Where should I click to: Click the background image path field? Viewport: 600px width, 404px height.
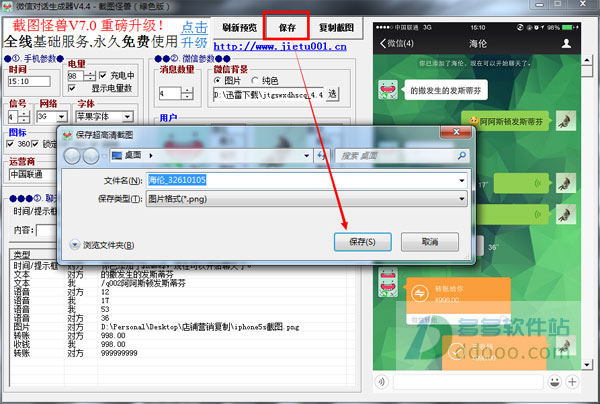(x=268, y=94)
